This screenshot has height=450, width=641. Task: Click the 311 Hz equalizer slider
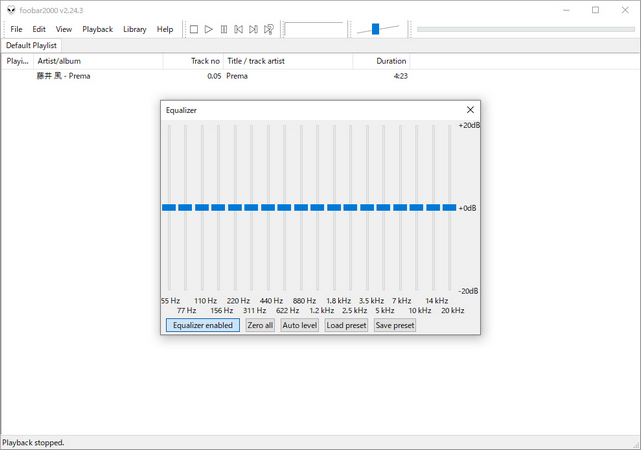(251, 208)
